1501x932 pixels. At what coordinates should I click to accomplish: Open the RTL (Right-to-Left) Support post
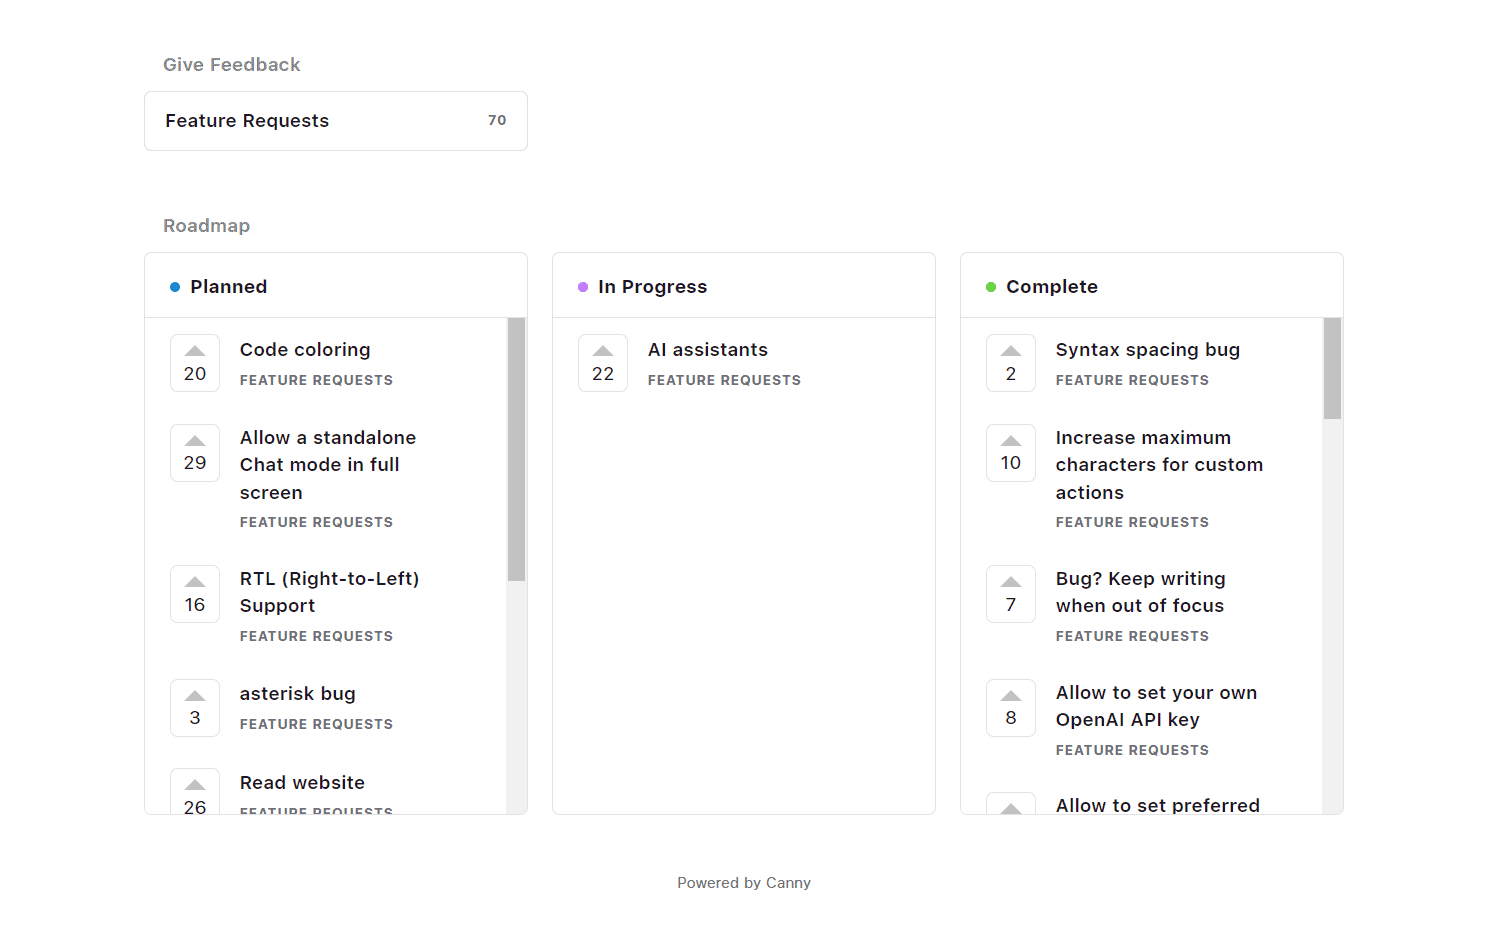click(x=329, y=592)
